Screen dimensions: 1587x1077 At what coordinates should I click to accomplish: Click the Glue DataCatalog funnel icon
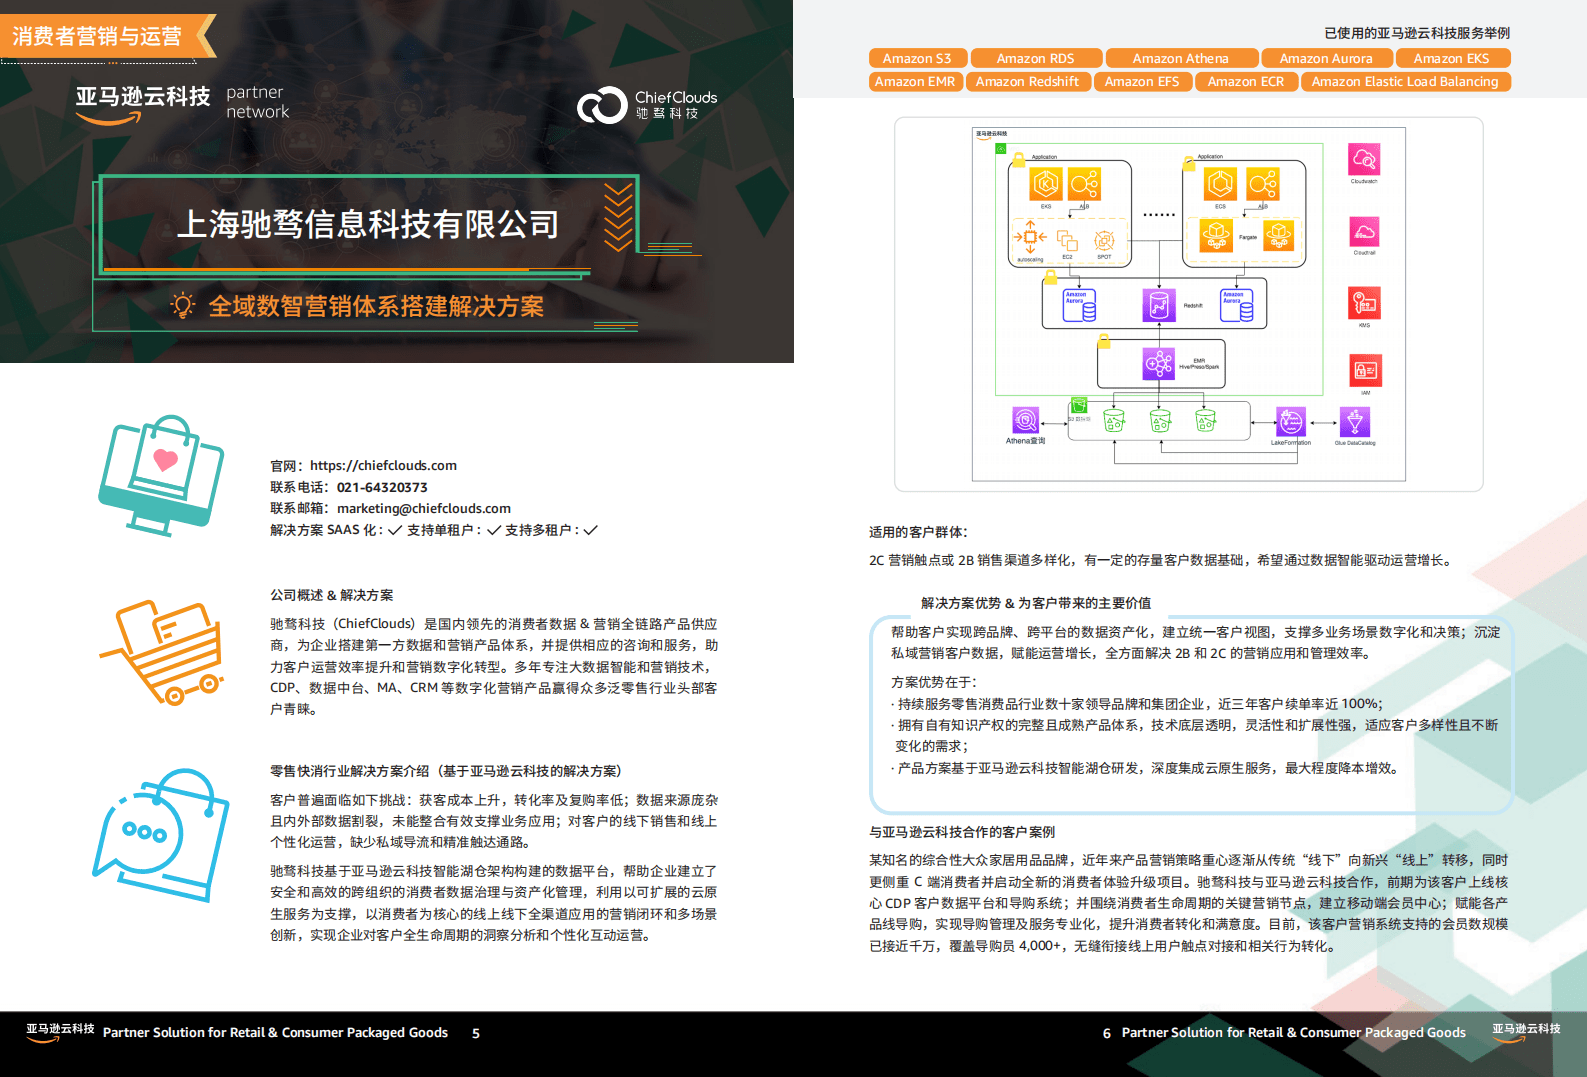point(1355,421)
